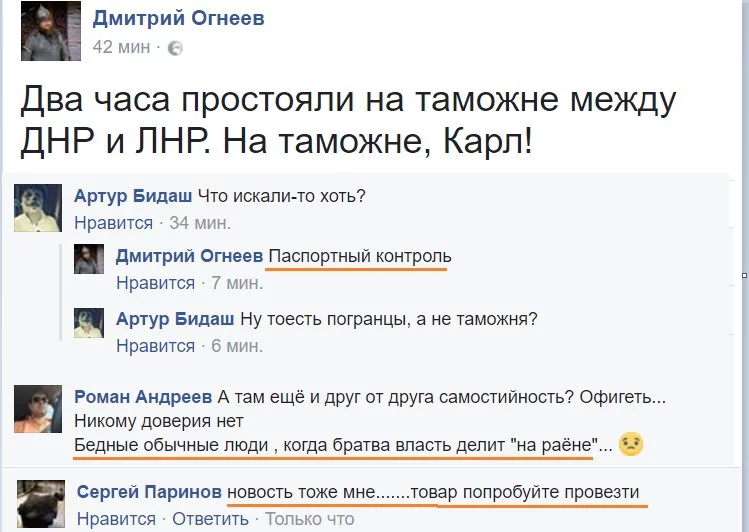Like Артур Бидаш's comment 'Что искали-то хоть?'
Screen dimensions: 749x532
(x=114, y=222)
